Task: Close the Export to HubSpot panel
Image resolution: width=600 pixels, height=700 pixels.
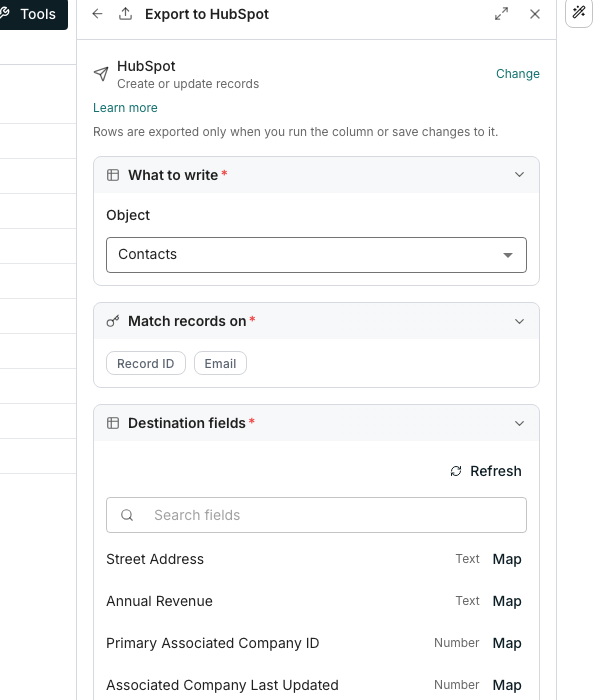Action: pos(535,14)
